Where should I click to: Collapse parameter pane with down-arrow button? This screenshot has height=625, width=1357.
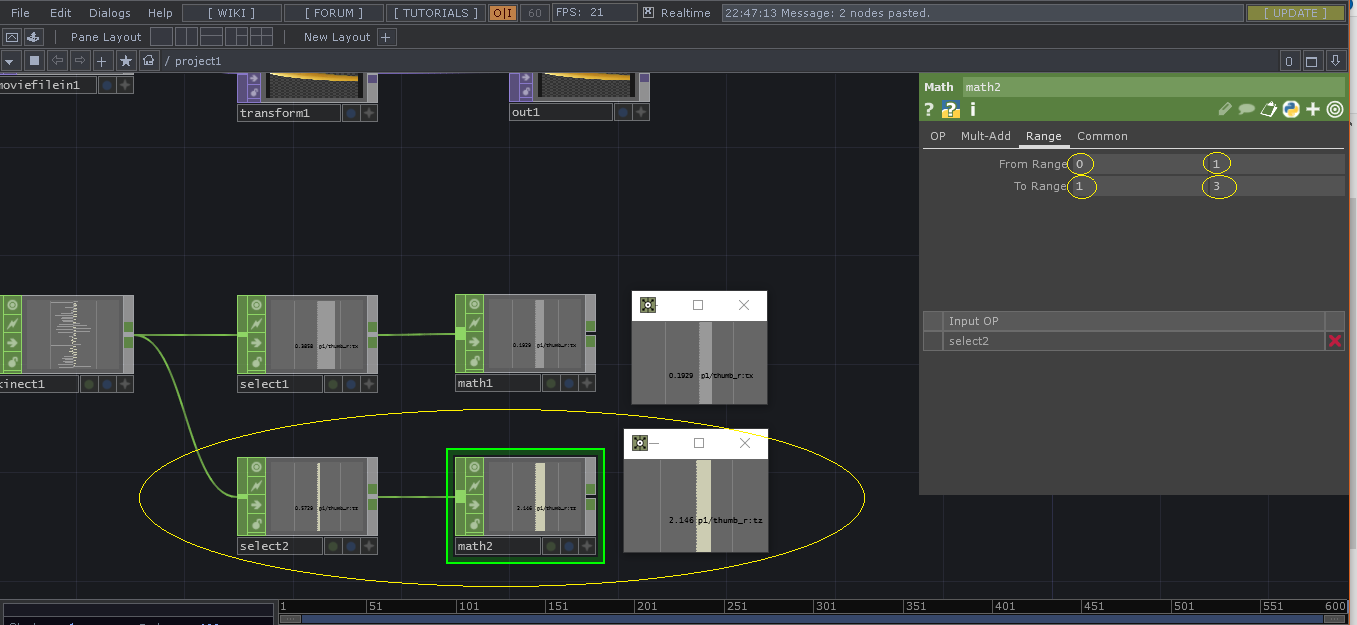pyautogui.click(x=1335, y=61)
